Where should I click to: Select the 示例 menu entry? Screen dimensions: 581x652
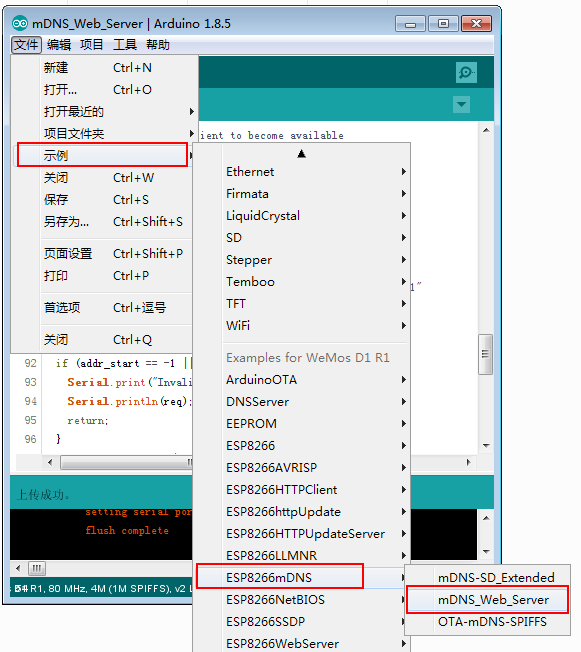point(102,155)
